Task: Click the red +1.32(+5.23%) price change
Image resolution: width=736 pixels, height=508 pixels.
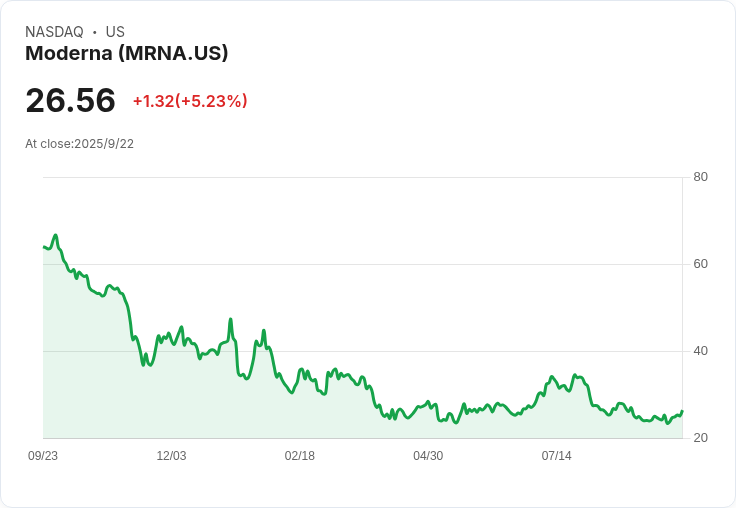Action: [190, 101]
